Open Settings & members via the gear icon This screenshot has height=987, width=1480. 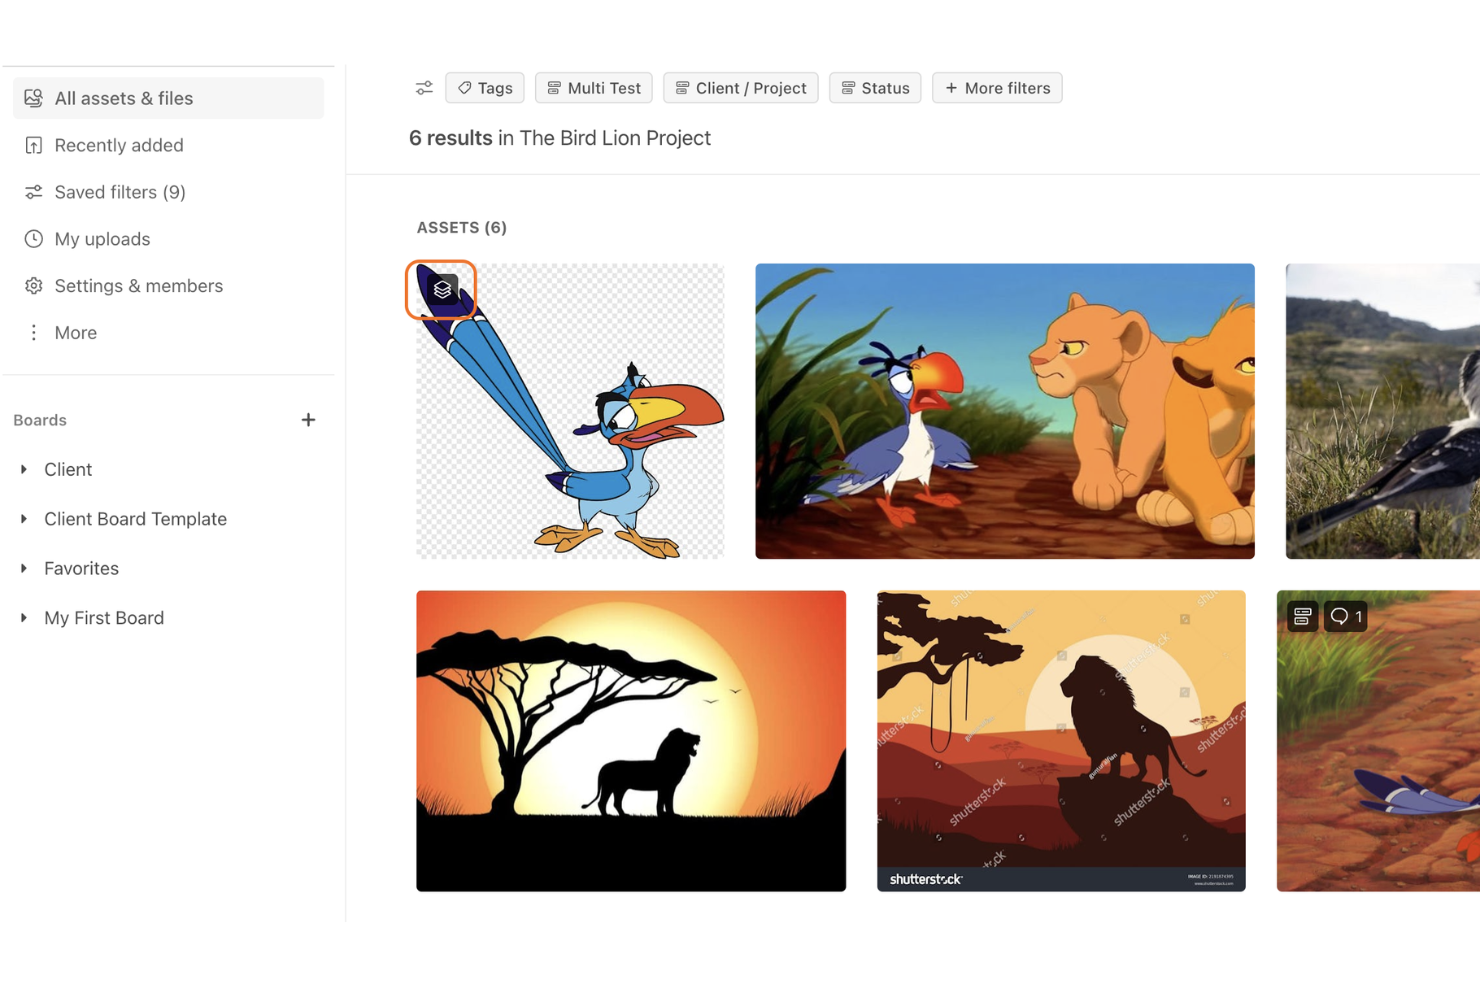pyautogui.click(x=33, y=285)
